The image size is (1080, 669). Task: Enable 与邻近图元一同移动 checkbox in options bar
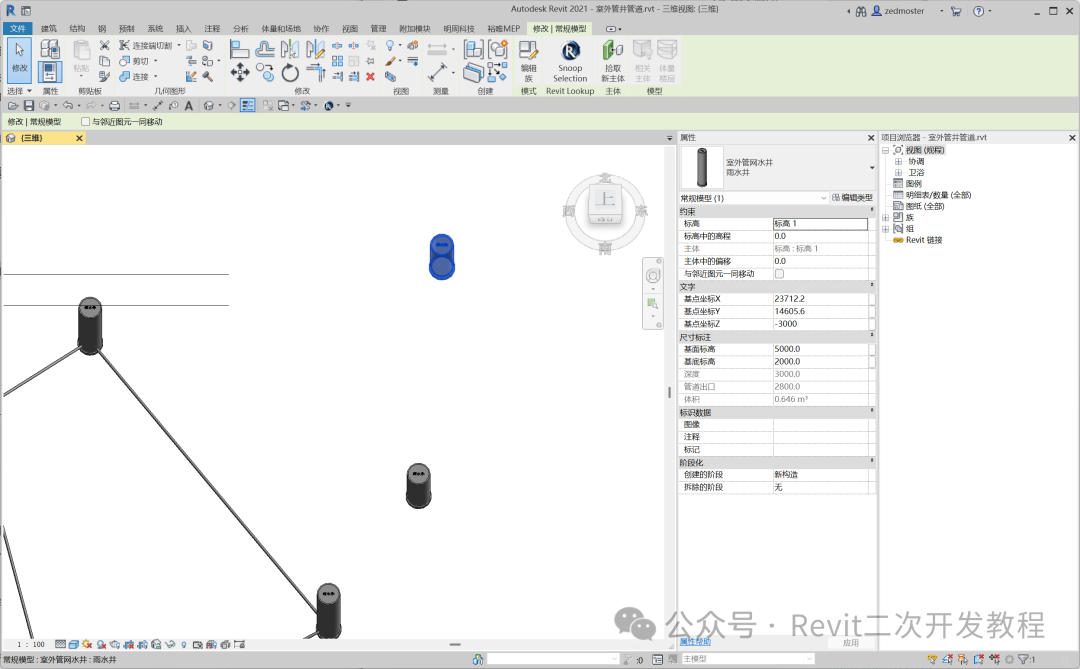coord(86,121)
